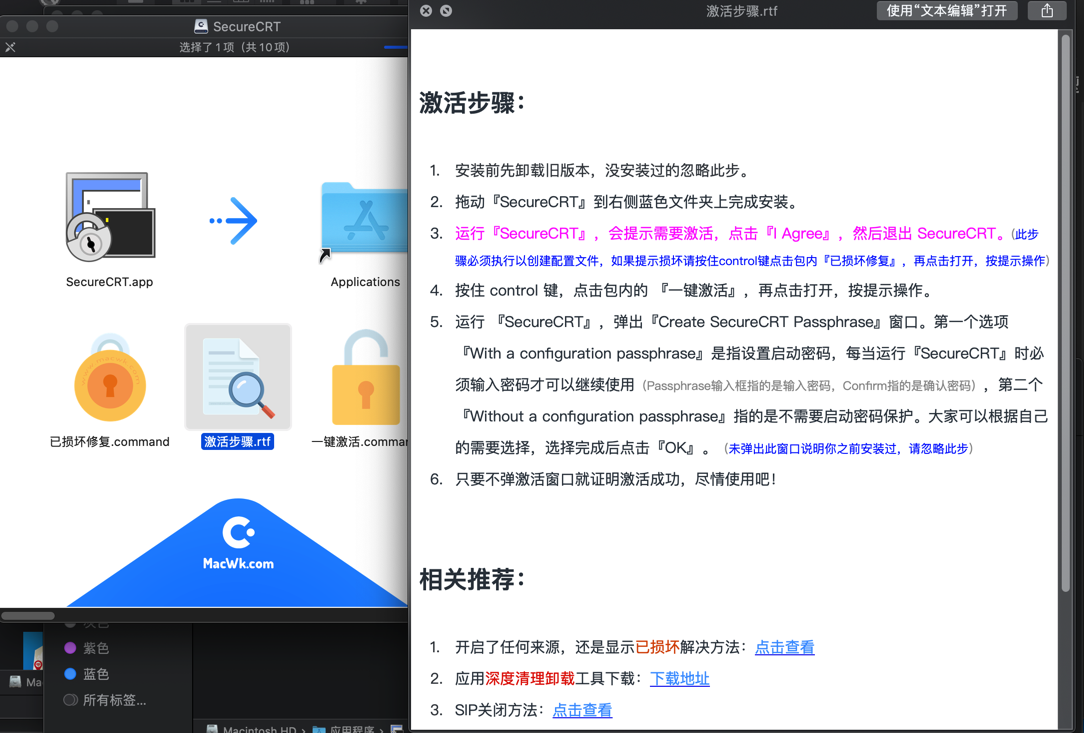
Task: Click the 使用“文本编辑”打开 button
Action: (x=946, y=10)
